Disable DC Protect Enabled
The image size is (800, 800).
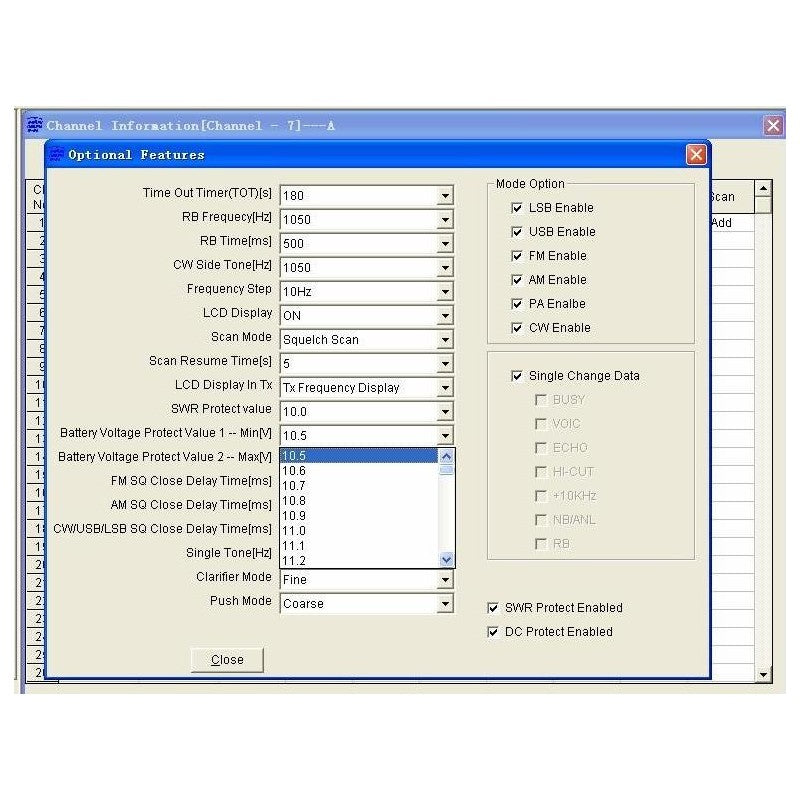[492, 632]
